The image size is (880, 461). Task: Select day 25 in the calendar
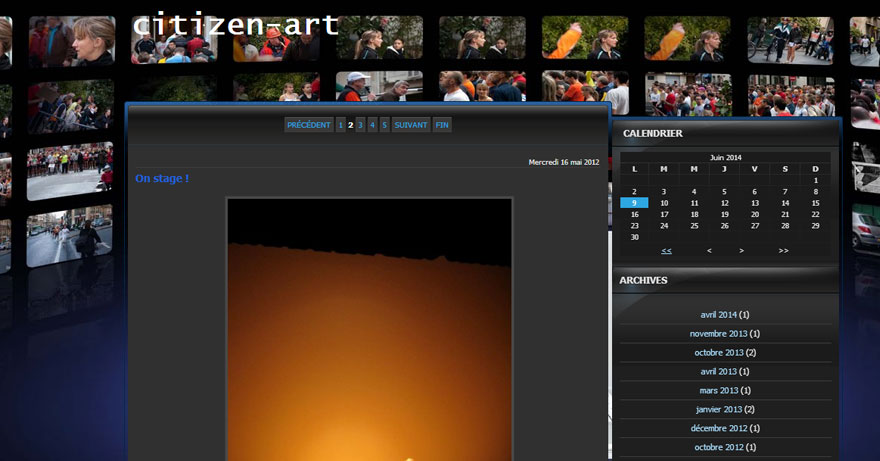tap(694, 226)
